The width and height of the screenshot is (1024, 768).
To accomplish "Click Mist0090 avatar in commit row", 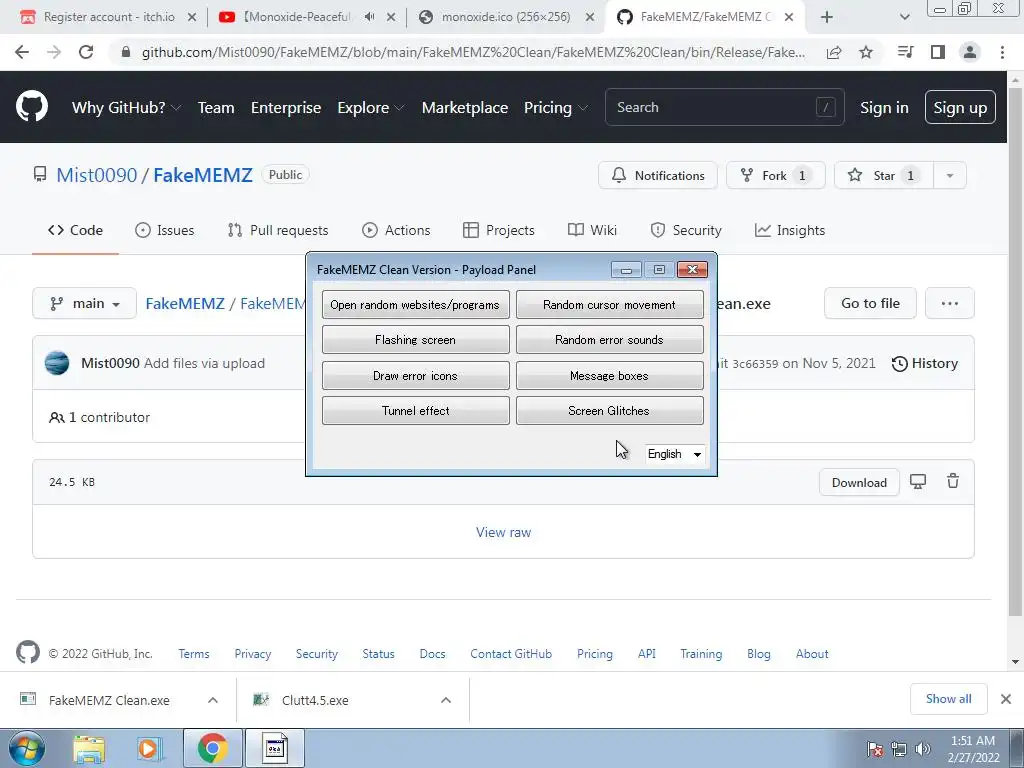I will coord(57,363).
